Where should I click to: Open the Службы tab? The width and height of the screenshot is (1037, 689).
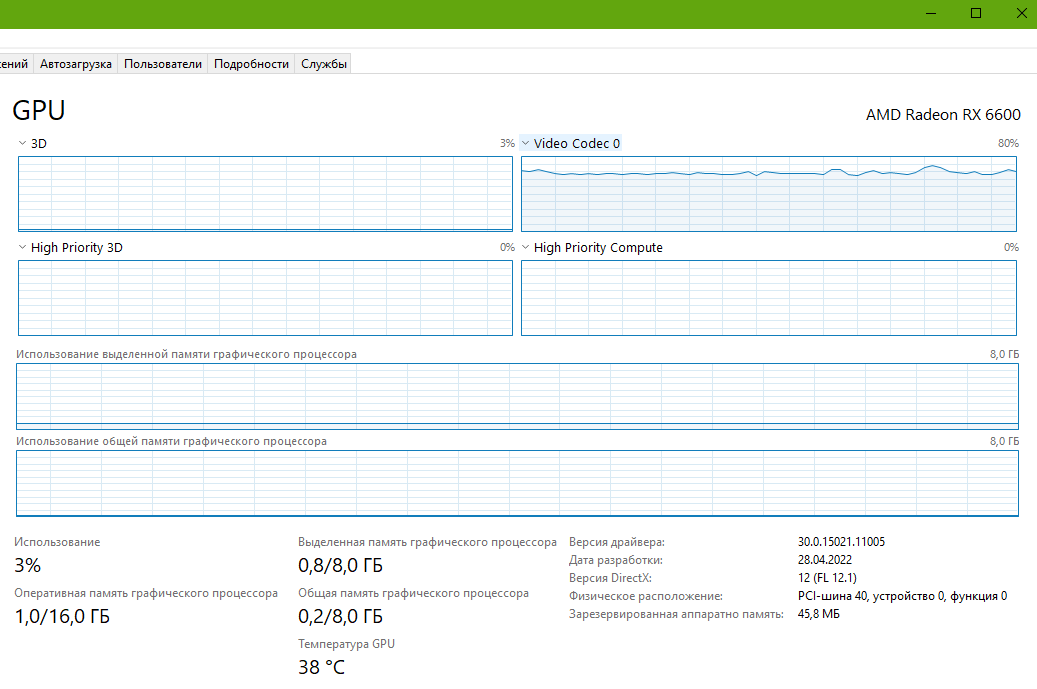pyautogui.click(x=323, y=63)
